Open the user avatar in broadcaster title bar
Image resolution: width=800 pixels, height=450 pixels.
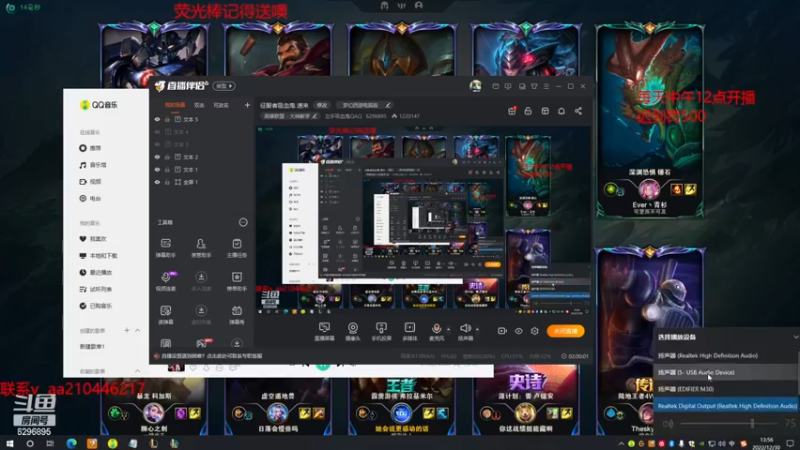click(x=476, y=86)
